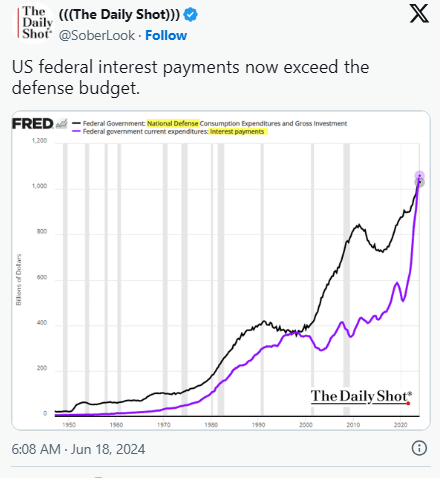440x478 pixels.
Task: Click The Daily Shot watermark in chart
Action: pos(361,397)
